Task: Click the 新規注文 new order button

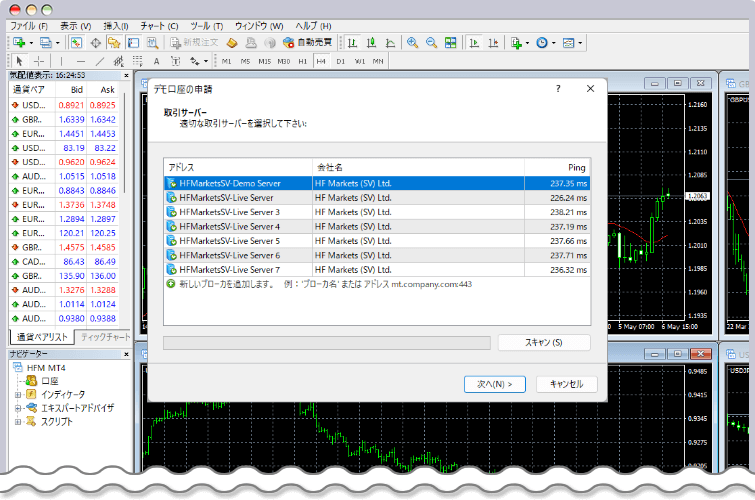Action: (195, 43)
